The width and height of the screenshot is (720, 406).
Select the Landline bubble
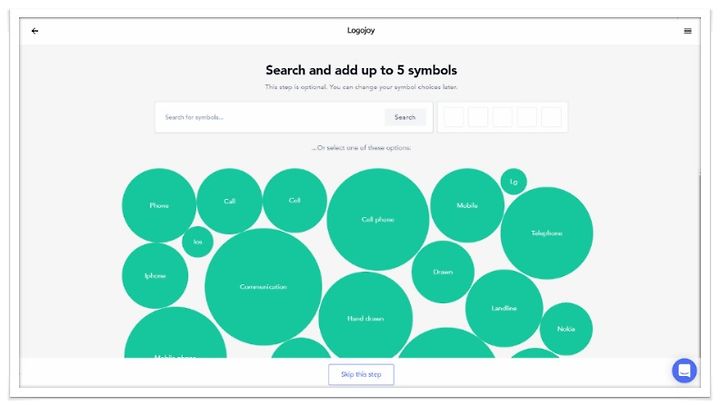click(504, 308)
